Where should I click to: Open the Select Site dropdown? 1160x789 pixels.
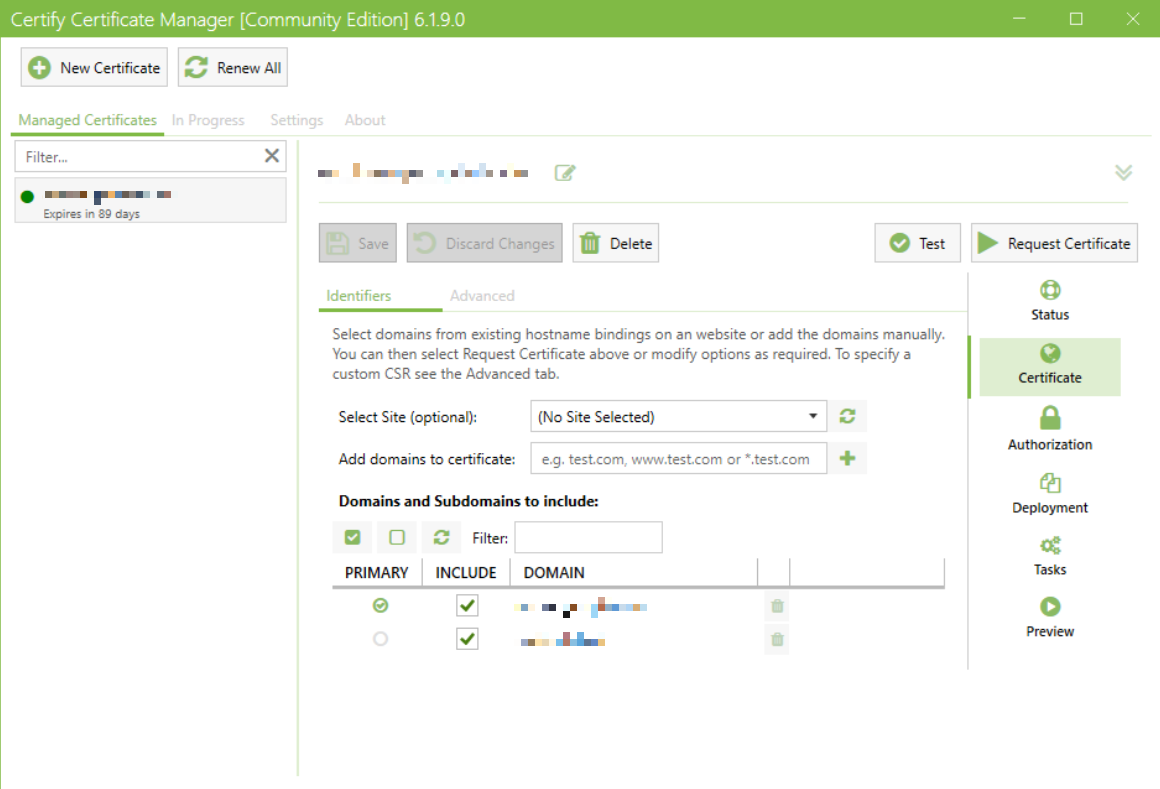coord(678,417)
